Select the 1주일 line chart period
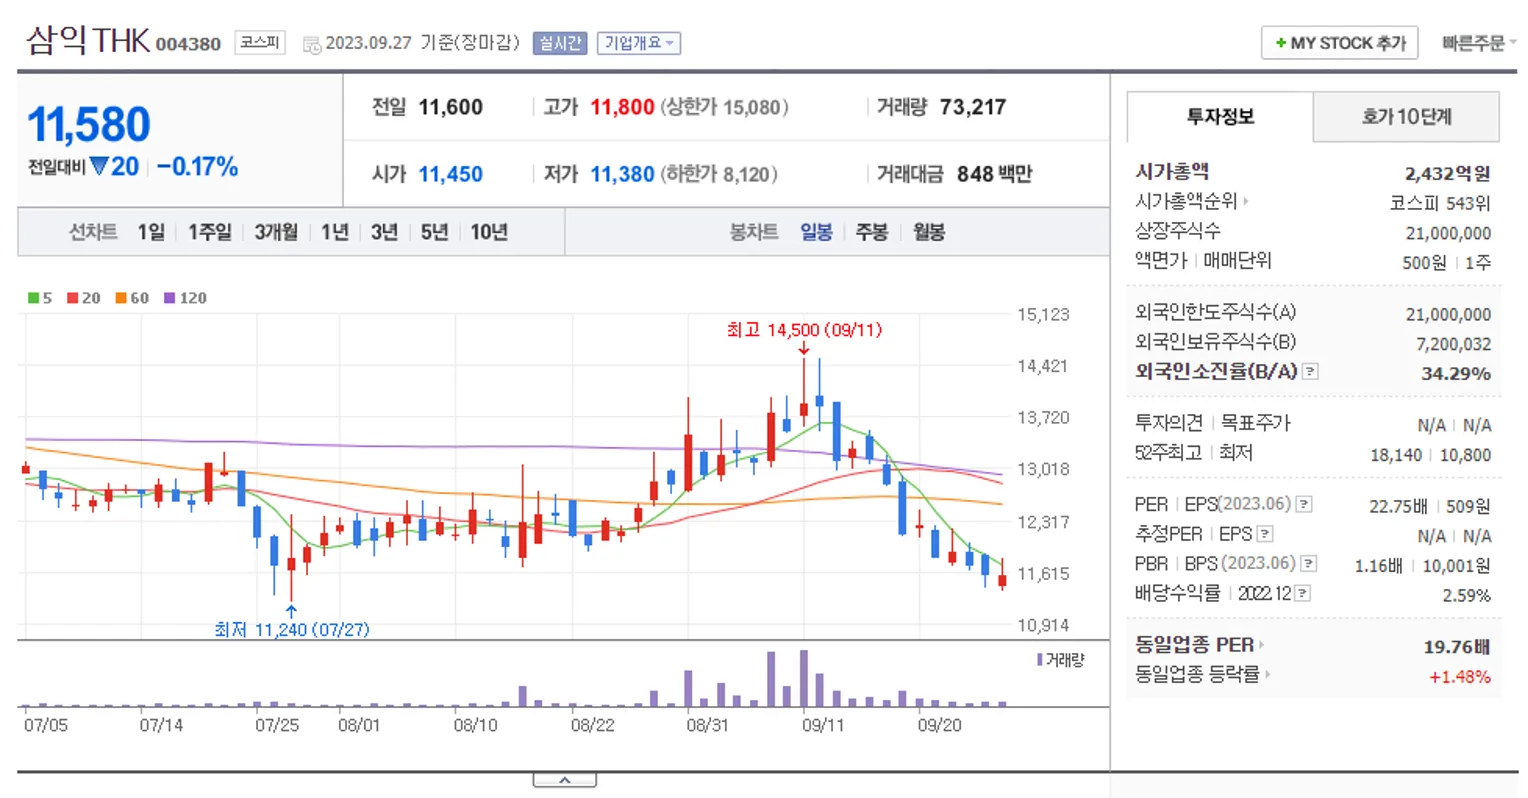The width and height of the screenshot is (1528, 798). pos(210,232)
